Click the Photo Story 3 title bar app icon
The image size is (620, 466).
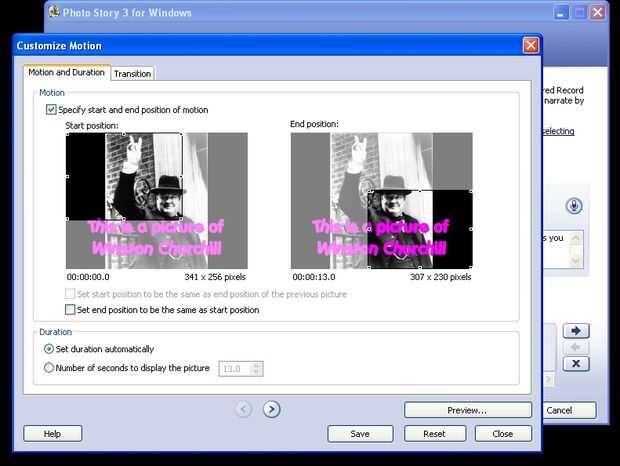coord(54,12)
